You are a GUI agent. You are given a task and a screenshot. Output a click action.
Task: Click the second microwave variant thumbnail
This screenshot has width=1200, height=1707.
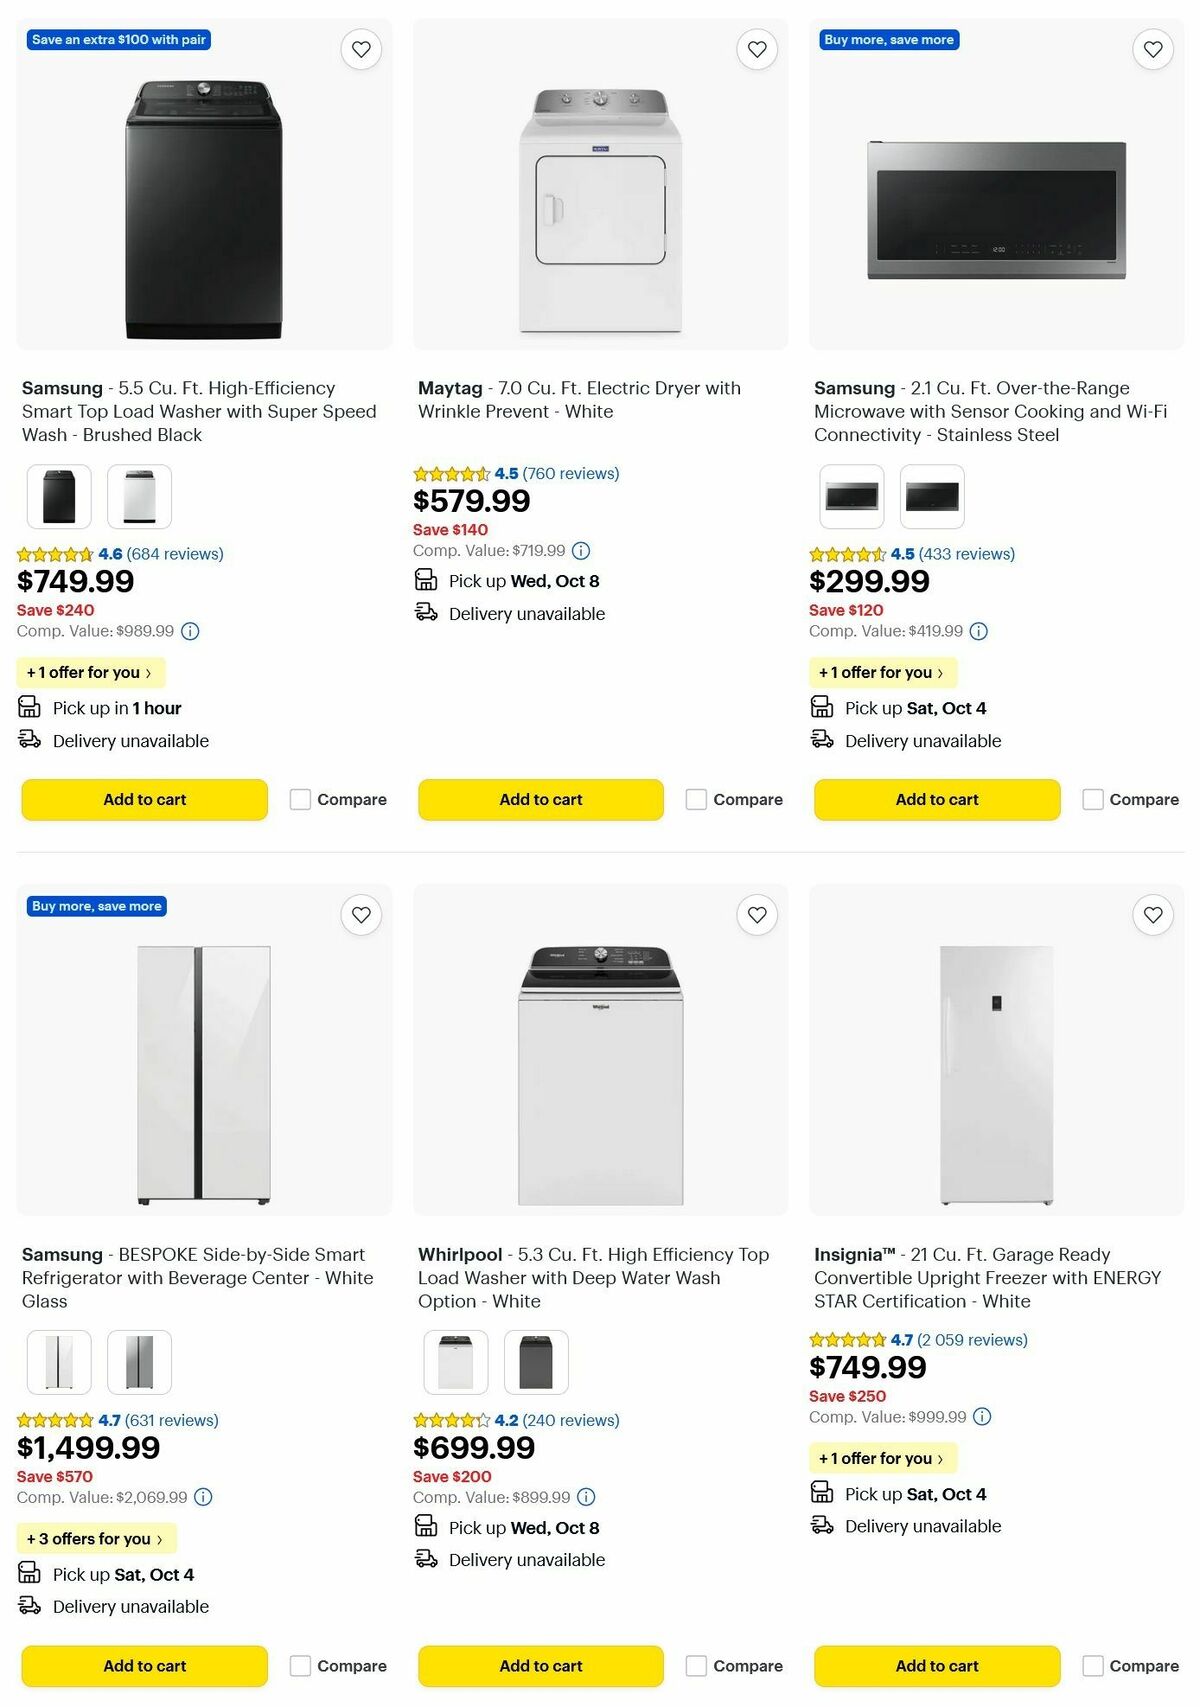pos(932,496)
